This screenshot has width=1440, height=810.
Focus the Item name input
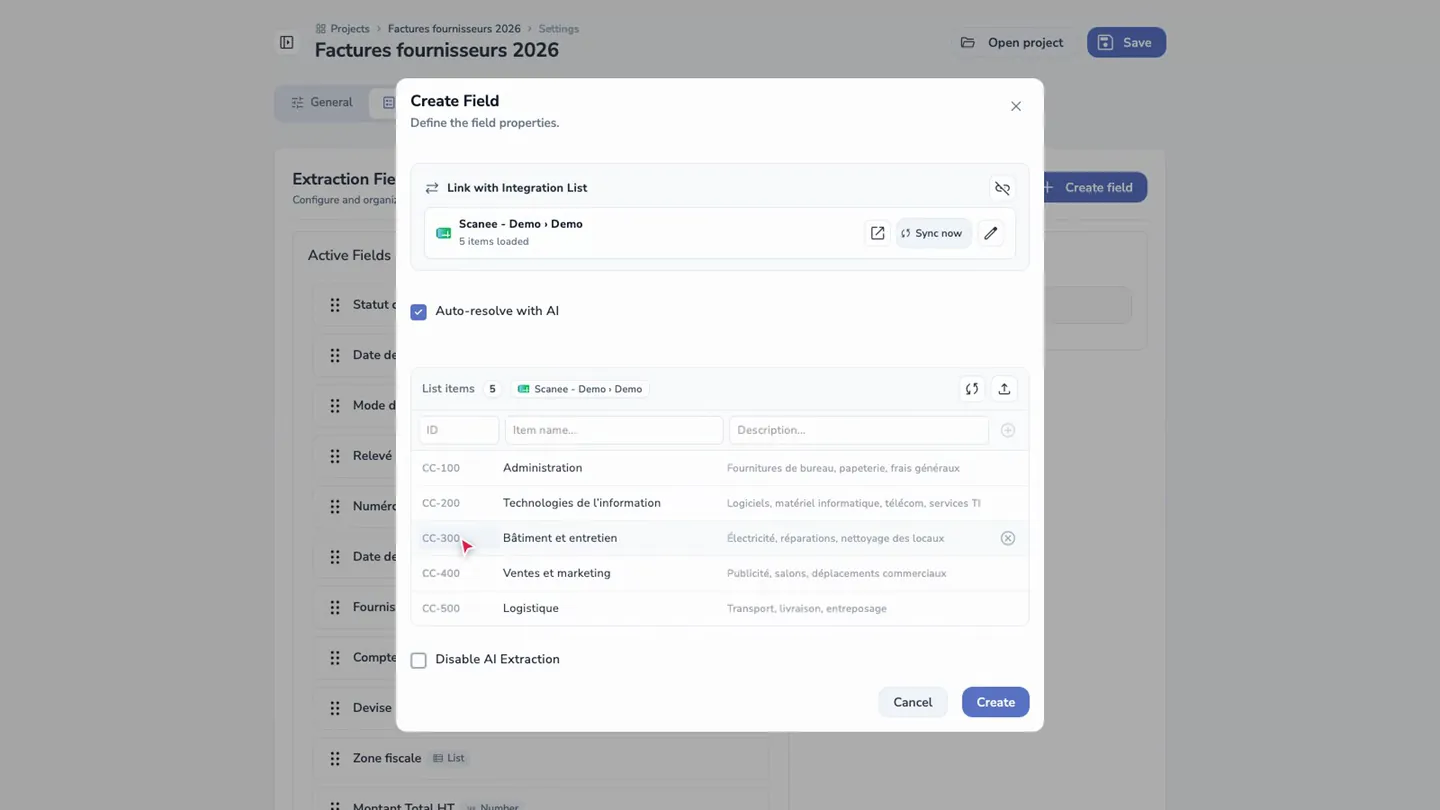(614, 430)
